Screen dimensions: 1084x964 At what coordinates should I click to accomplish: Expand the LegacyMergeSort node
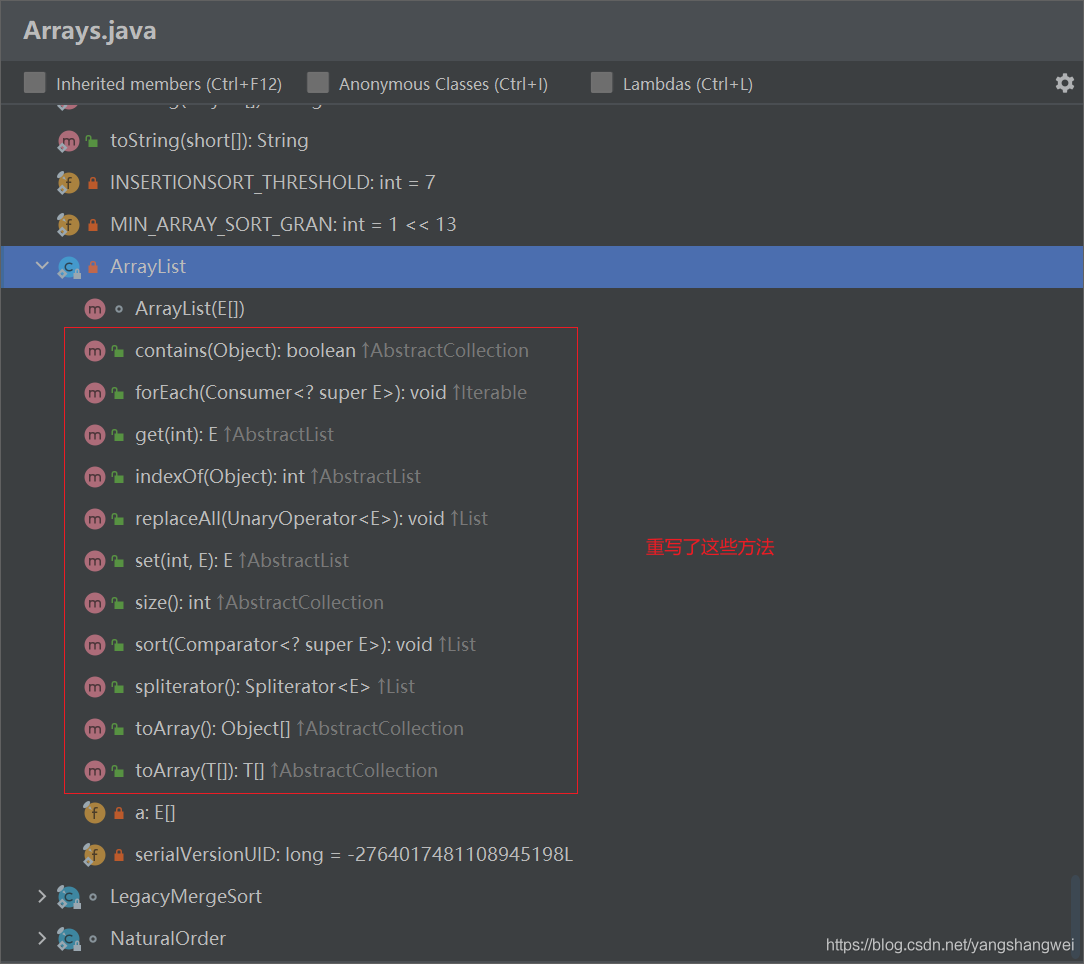(x=41, y=896)
